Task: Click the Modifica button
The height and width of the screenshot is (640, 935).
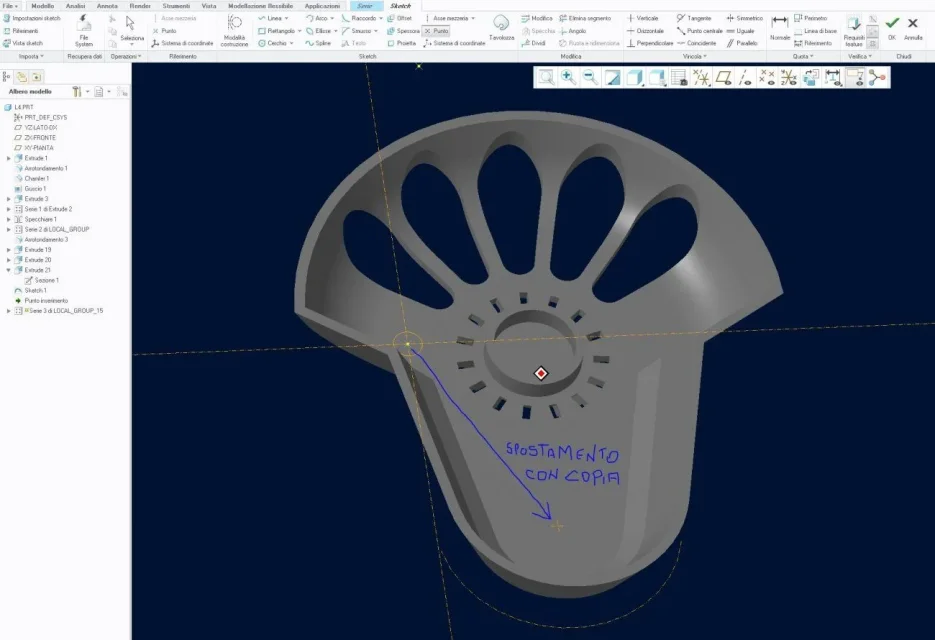Action: (x=537, y=18)
